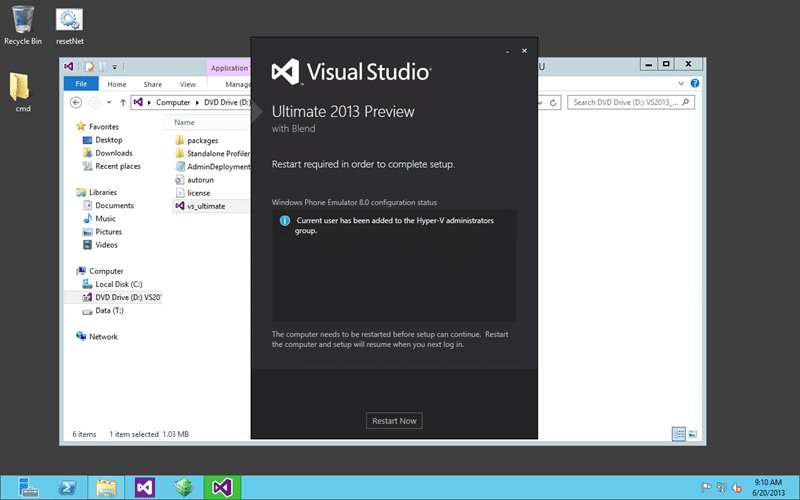Select Recent places under Favorites
The width and height of the screenshot is (800, 500).
(x=117, y=166)
